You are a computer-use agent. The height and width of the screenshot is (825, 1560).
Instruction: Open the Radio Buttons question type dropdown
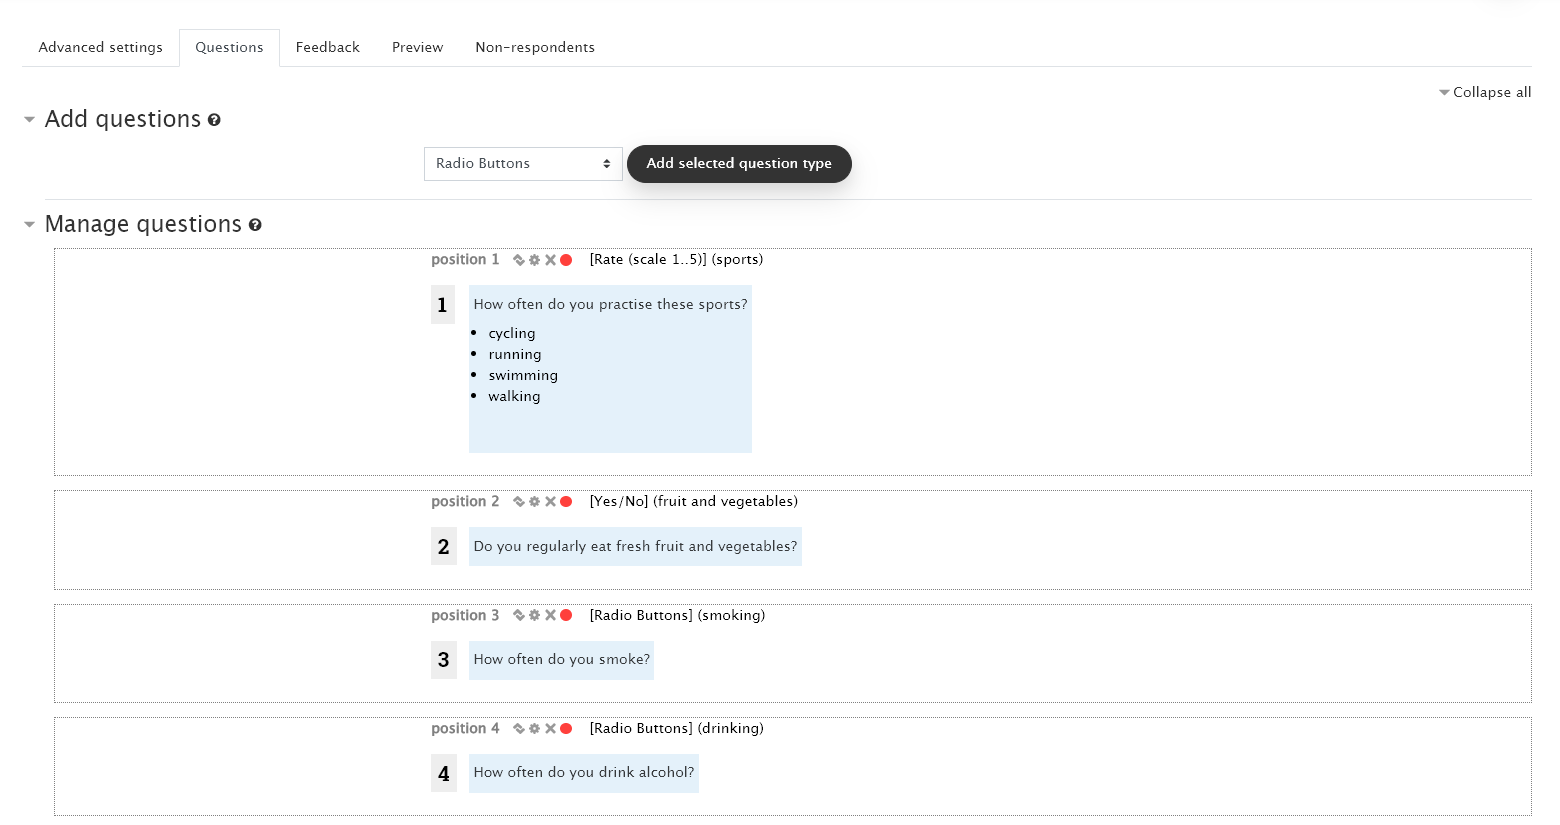(x=523, y=164)
